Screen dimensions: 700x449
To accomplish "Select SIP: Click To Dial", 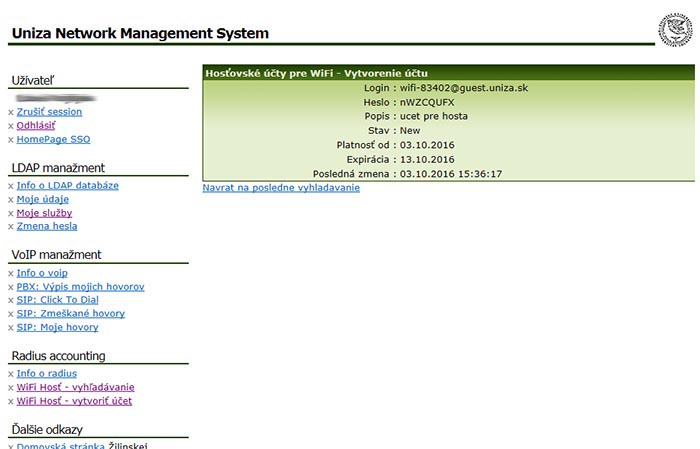I will click(x=58, y=300).
